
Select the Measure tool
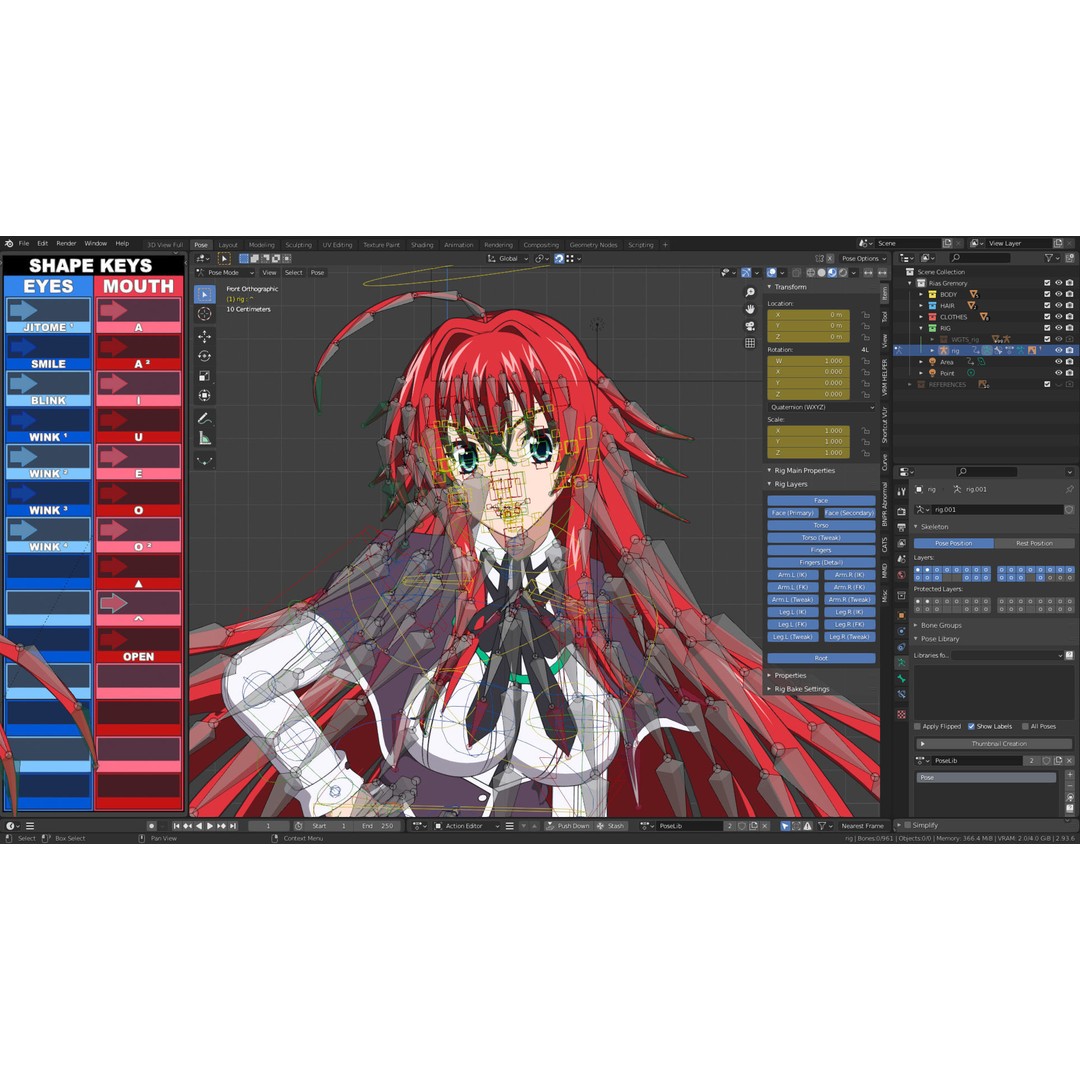point(205,438)
